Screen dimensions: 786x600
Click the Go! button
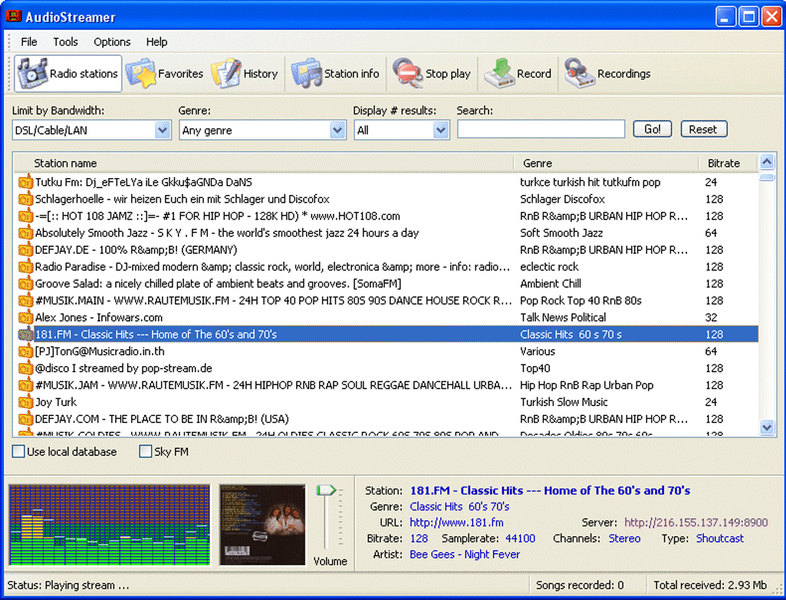[x=652, y=129]
